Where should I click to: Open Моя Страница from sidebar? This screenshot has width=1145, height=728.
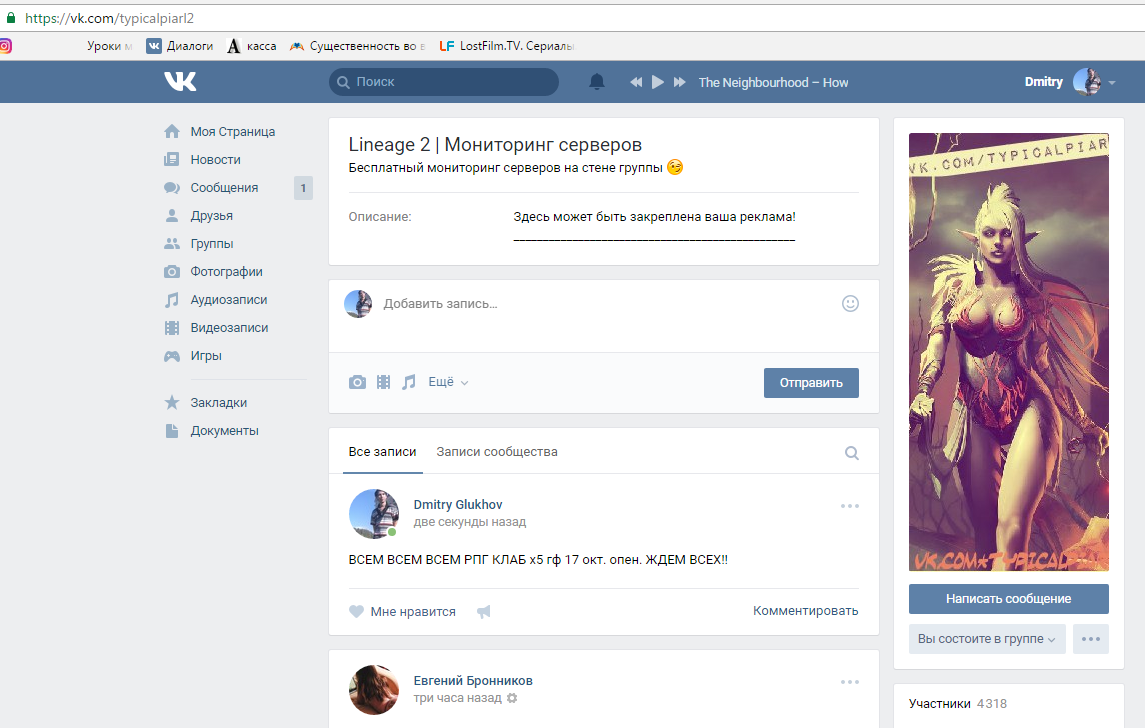click(x=233, y=131)
